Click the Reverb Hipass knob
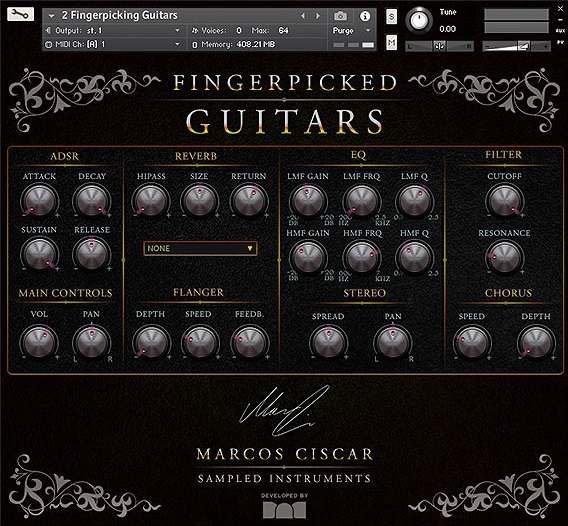This screenshot has width=568, height=526. point(151,201)
